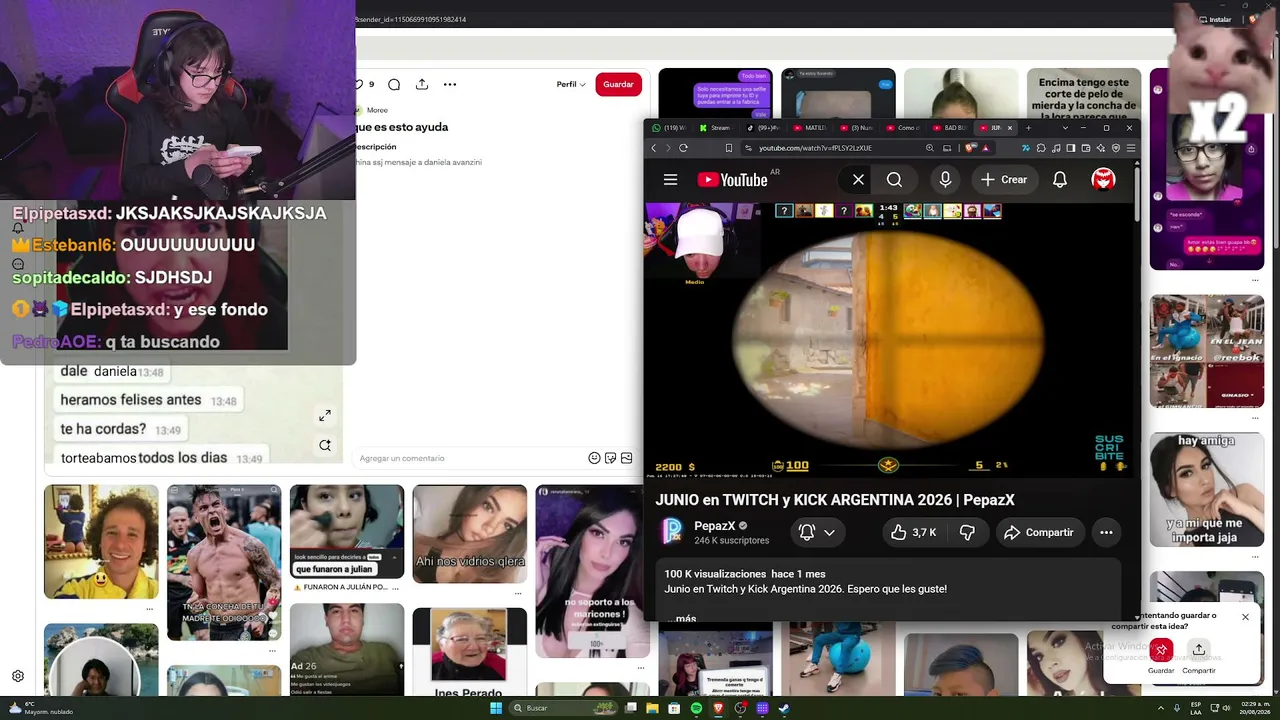Expand the video description with ...más

coord(684,618)
